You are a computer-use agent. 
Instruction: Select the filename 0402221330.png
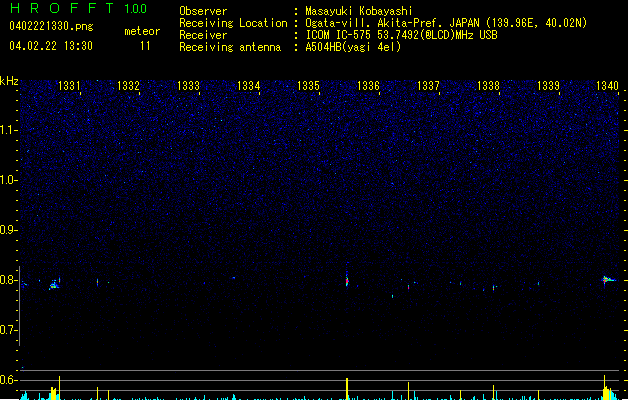click(x=51, y=26)
